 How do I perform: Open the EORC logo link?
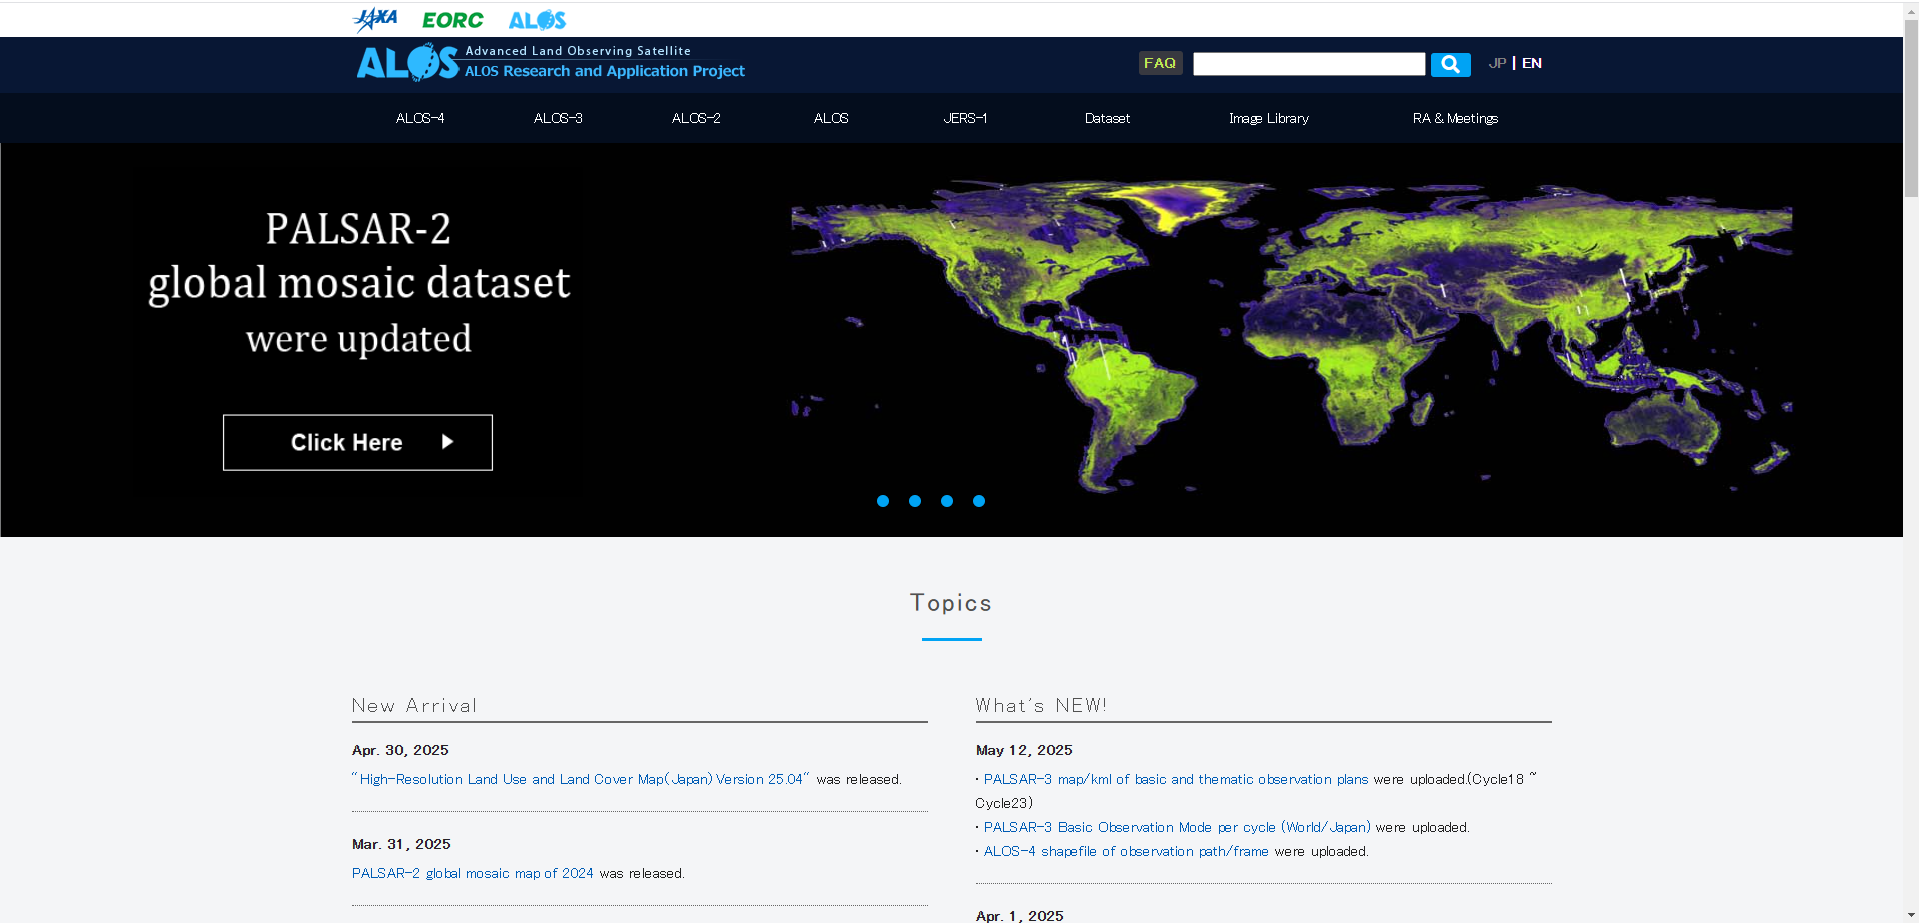click(452, 20)
